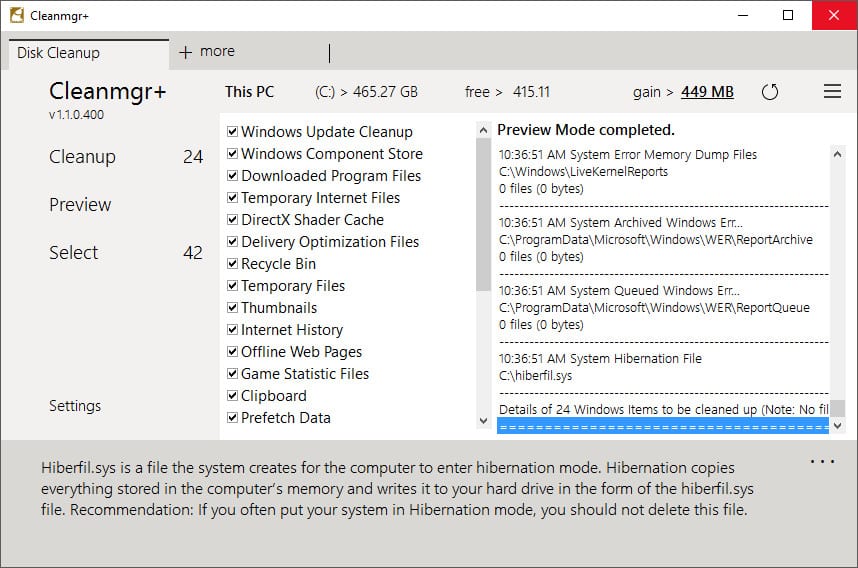Open Settings in the left sidebar
This screenshot has height=568, width=858.
pyautogui.click(x=75, y=406)
